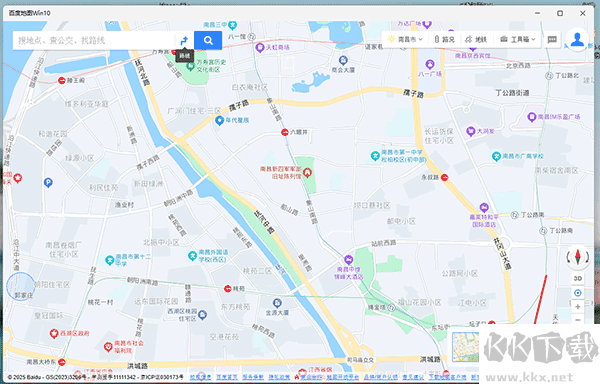Open the 服务条款 footer link
Screen dimensions: 600x384
(253, 377)
